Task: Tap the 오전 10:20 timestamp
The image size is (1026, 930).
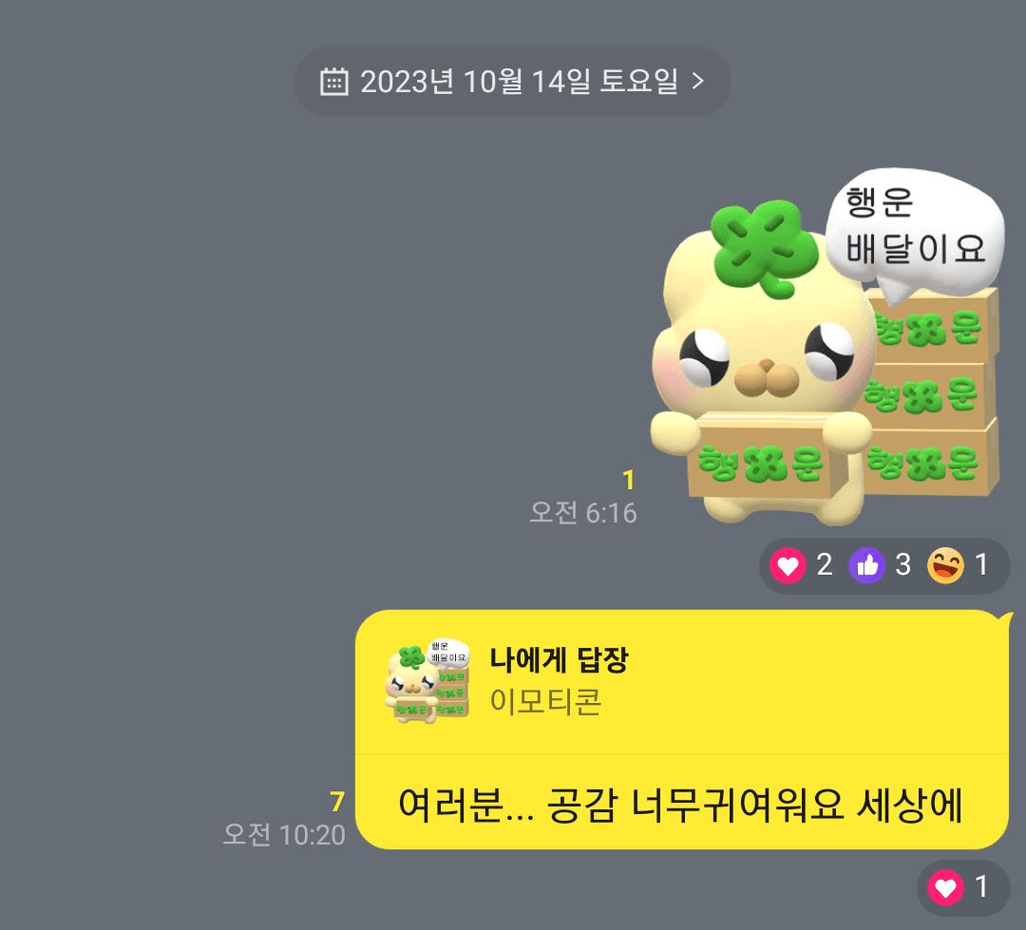Action: point(284,834)
